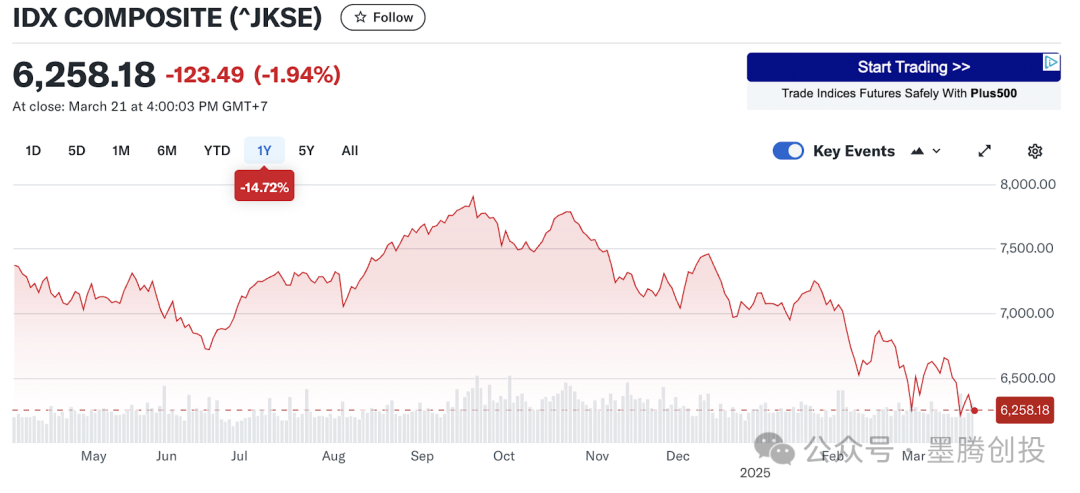Image resolution: width=1080 pixels, height=493 pixels.
Task: Click the AdChoices icon on ad
Action: pos(1050,62)
